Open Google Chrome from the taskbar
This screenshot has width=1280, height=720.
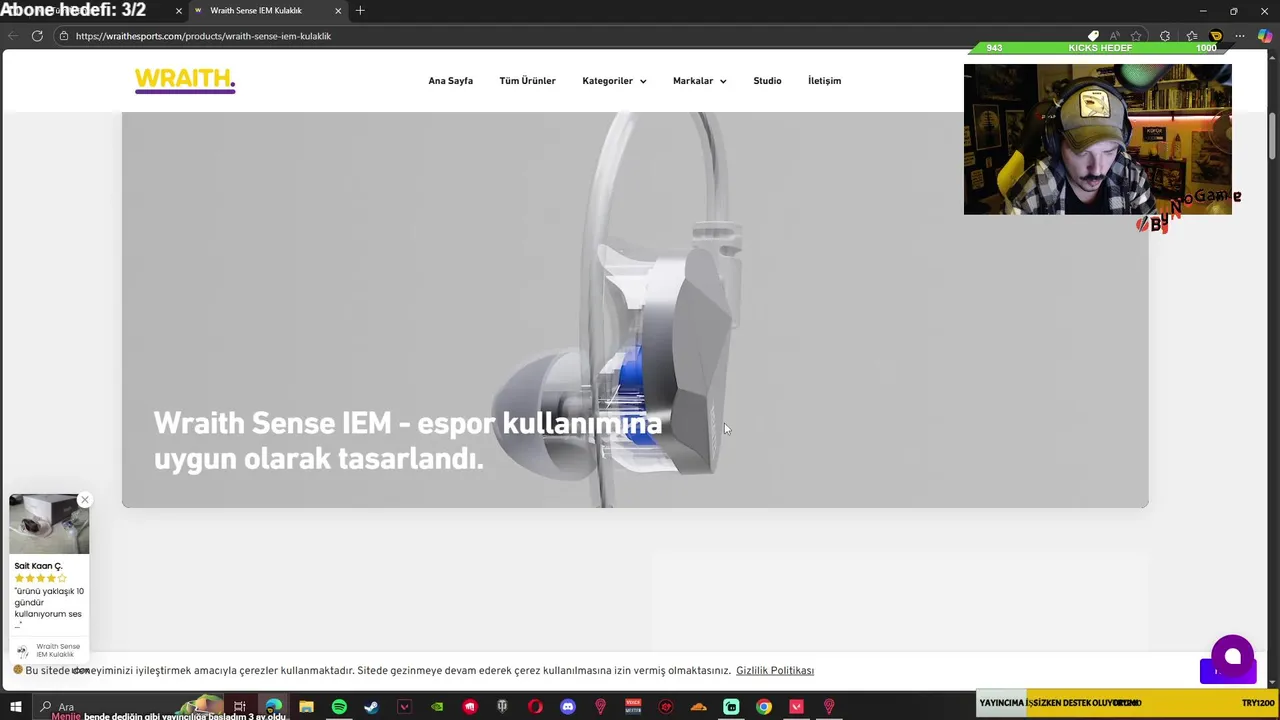pyautogui.click(x=764, y=707)
